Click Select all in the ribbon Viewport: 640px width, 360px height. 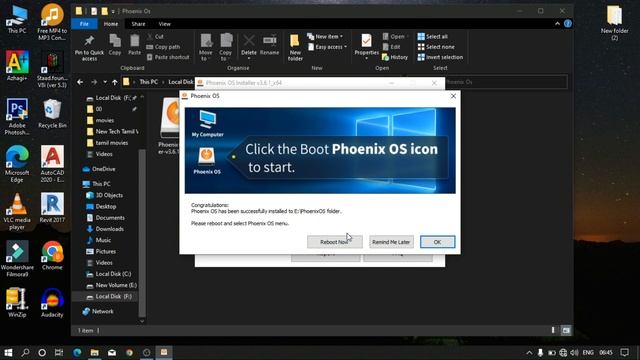(x=433, y=36)
